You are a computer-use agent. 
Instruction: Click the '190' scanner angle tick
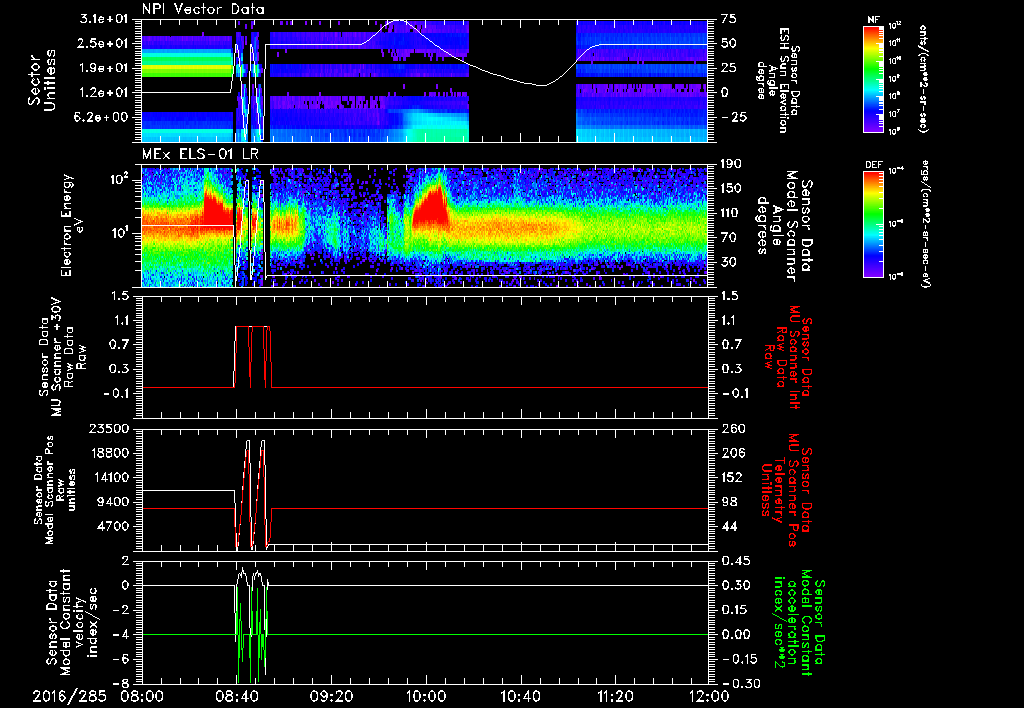(x=731, y=164)
